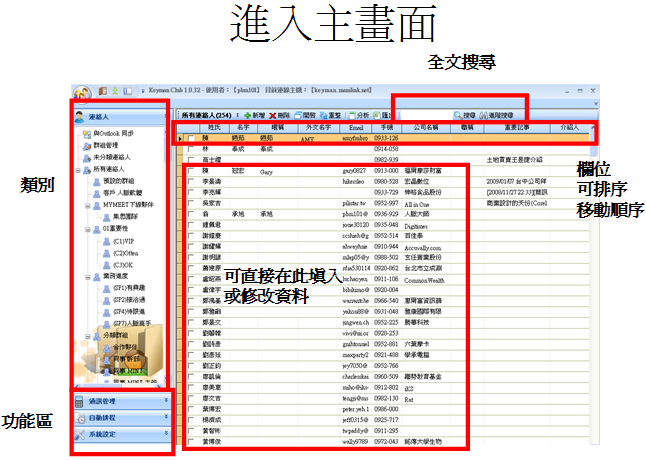Open the 通訊管理 function panel
This screenshot has height=460, width=646.
point(122,401)
